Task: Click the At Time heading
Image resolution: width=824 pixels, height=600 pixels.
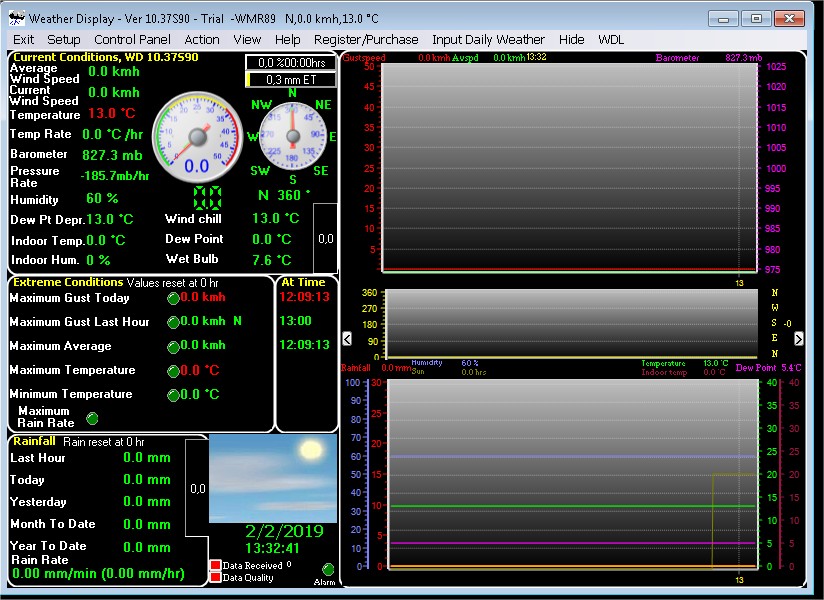Action: [x=303, y=282]
